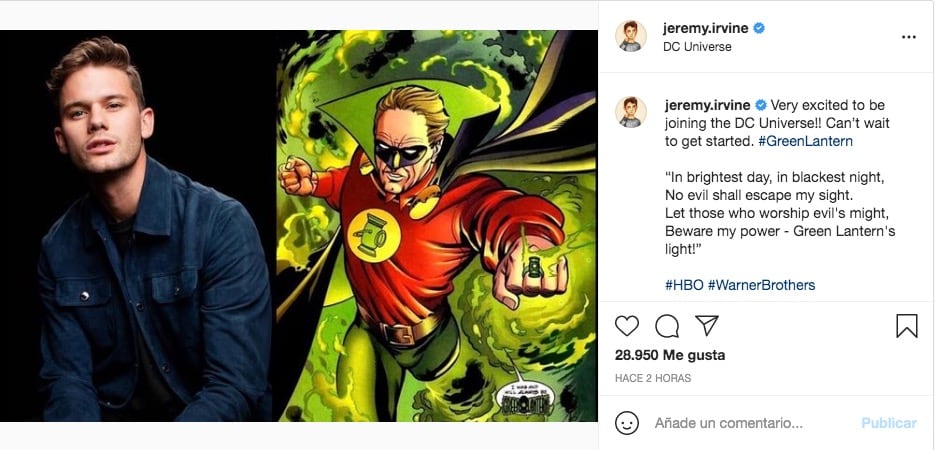Screen dimensions: 935x450
Task: Open emoji picker in comment box
Action: pos(627,423)
